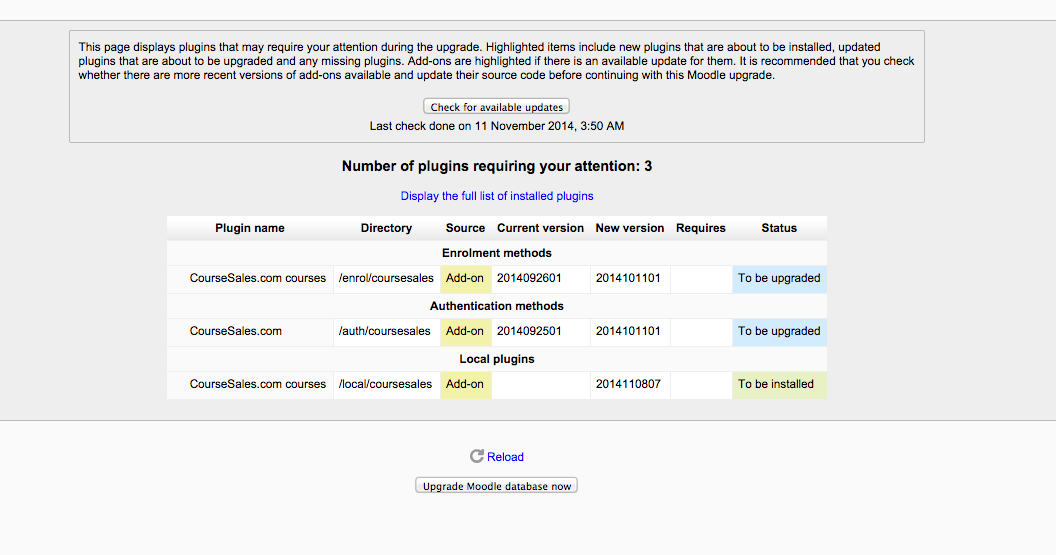Viewport: 1056px width, 555px height.
Task: Open the full list of installed plugins
Action: pos(497,196)
